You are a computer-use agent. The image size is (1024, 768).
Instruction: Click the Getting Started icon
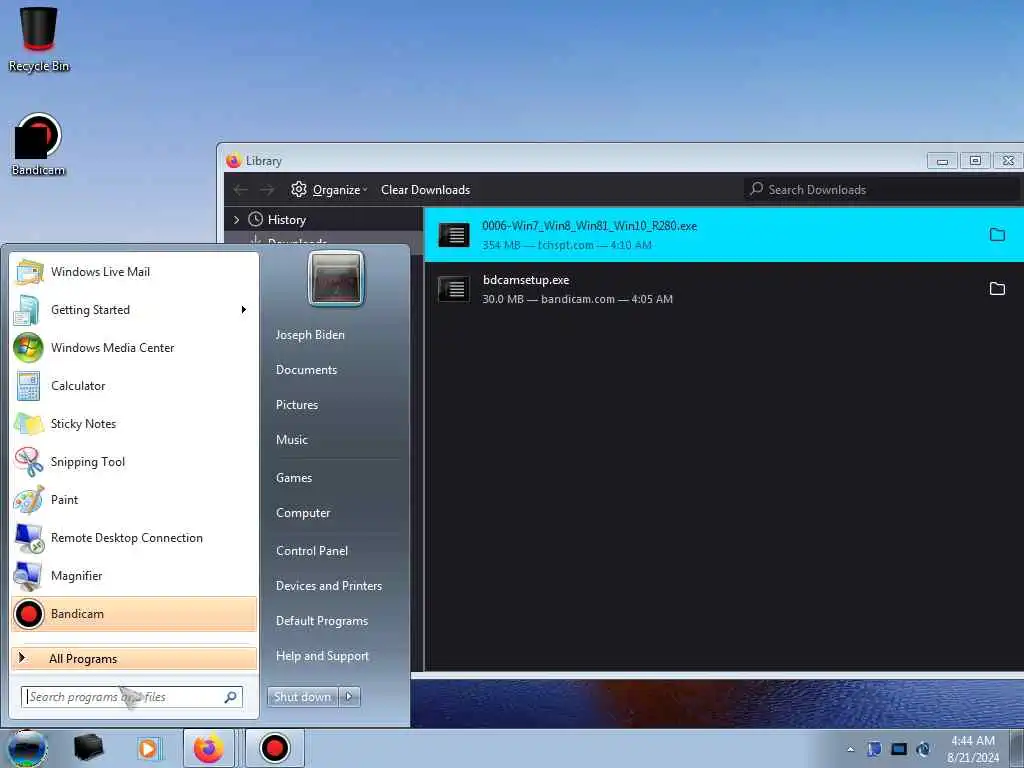(27, 310)
